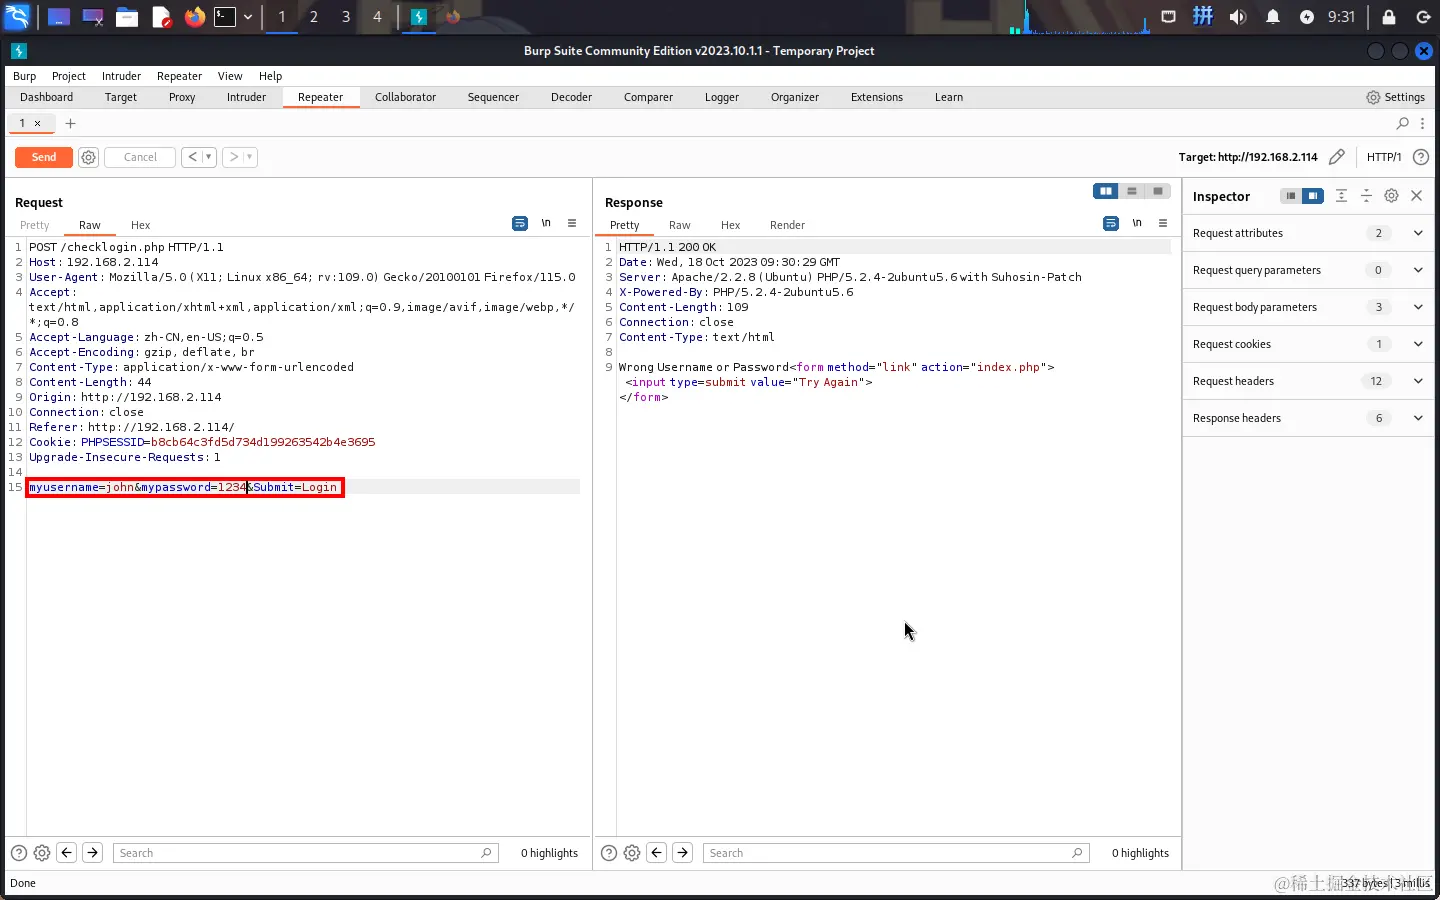Add a new Repeater tab
The height and width of the screenshot is (900, 1440).
pos(70,123)
